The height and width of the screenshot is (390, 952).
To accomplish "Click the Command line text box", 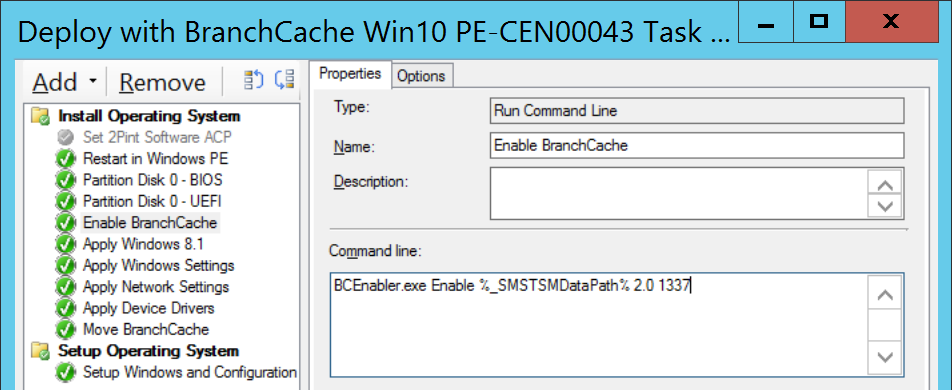I will [599, 325].
